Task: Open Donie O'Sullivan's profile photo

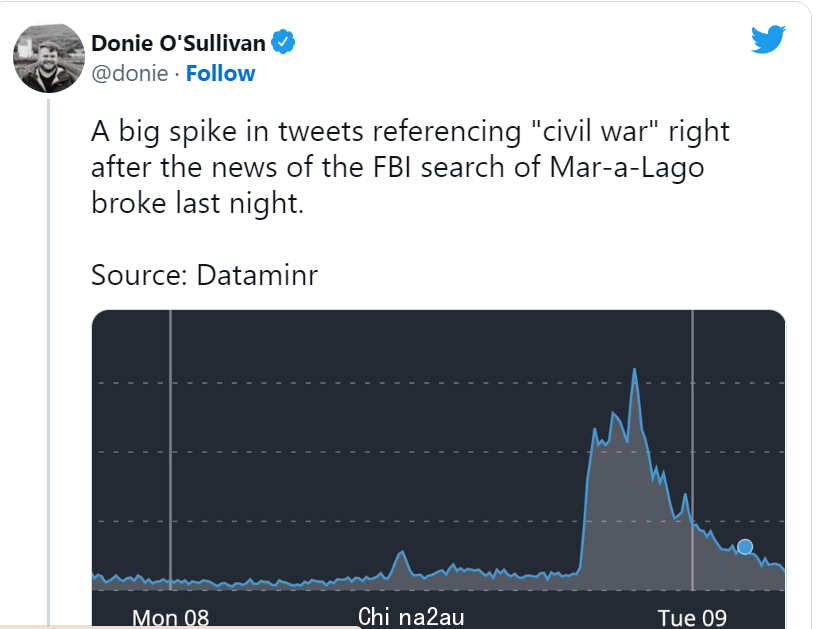Action: point(49,58)
